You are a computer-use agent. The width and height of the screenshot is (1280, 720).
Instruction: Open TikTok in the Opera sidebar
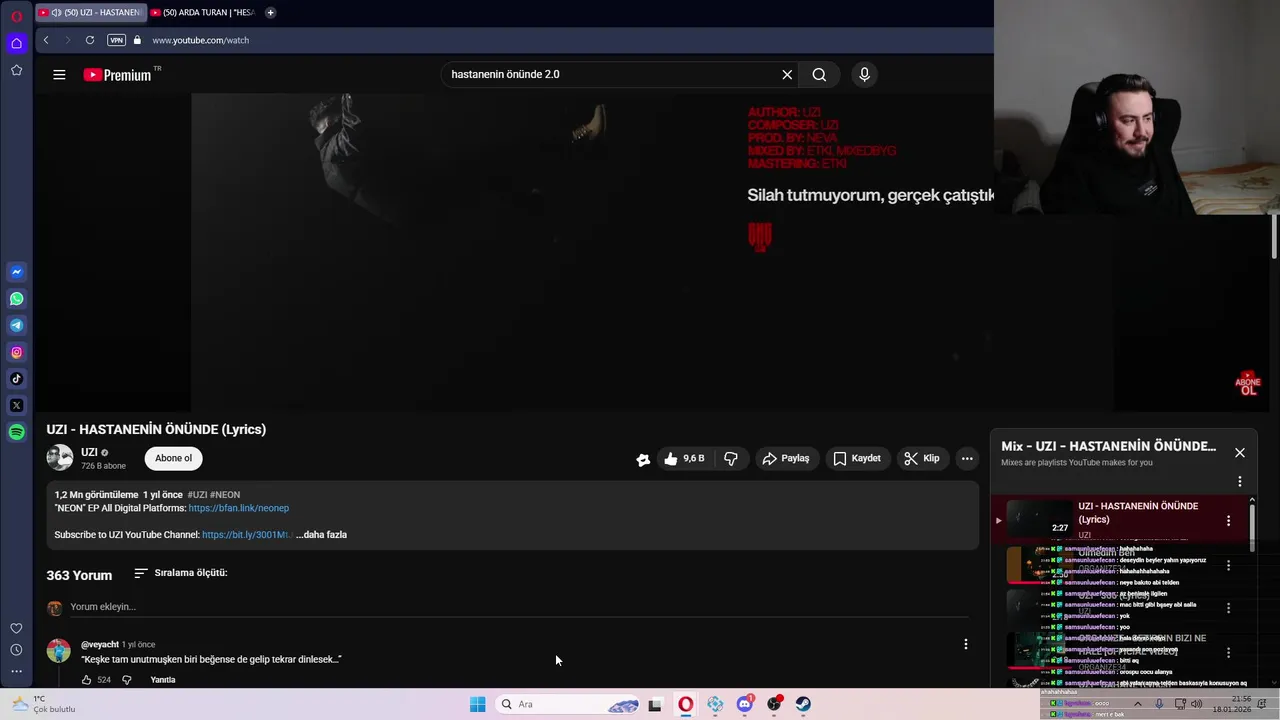(x=16, y=378)
